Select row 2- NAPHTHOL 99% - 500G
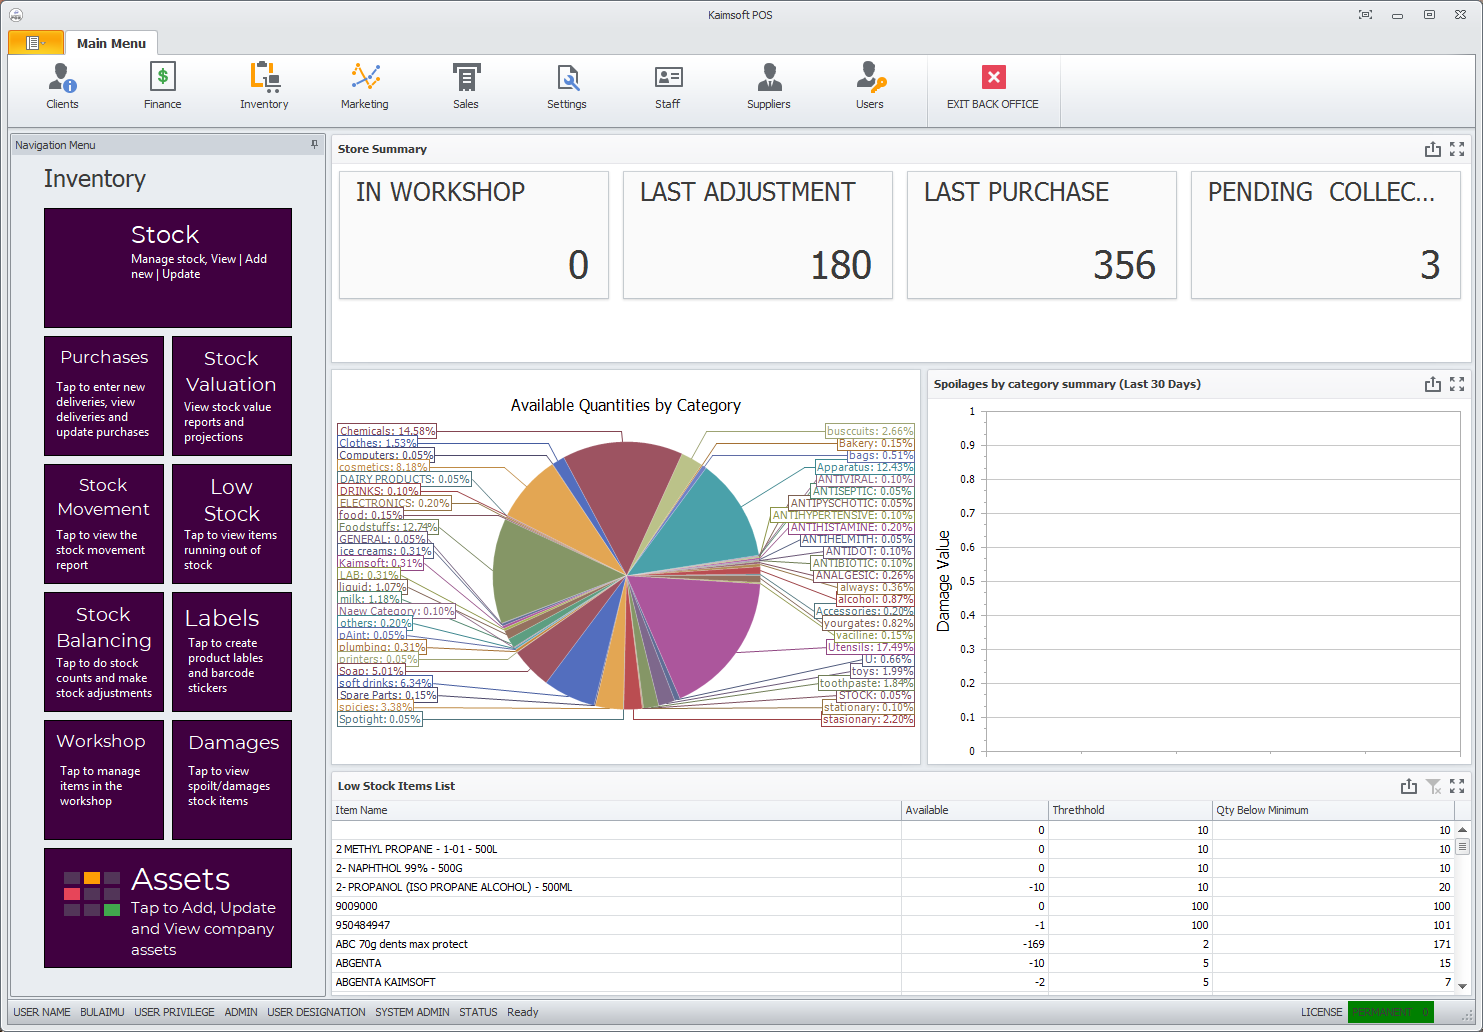Viewport: 1483px width, 1032px height. pyautogui.click(x=893, y=868)
